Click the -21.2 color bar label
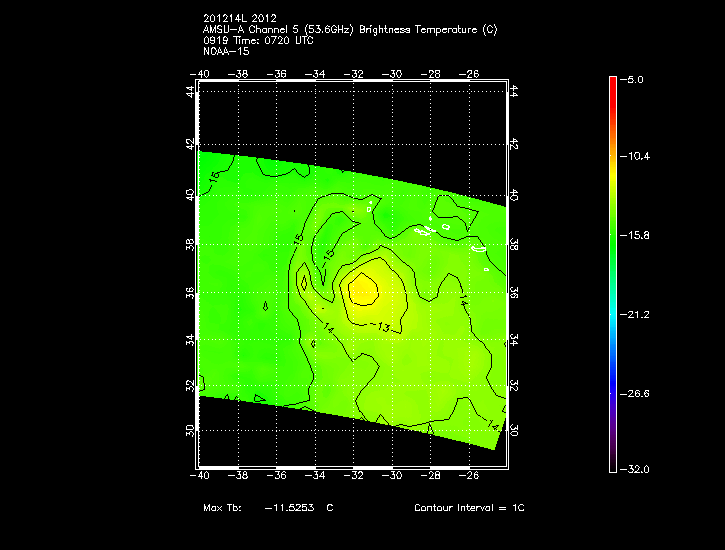The height and width of the screenshot is (550, 725). 637,314
